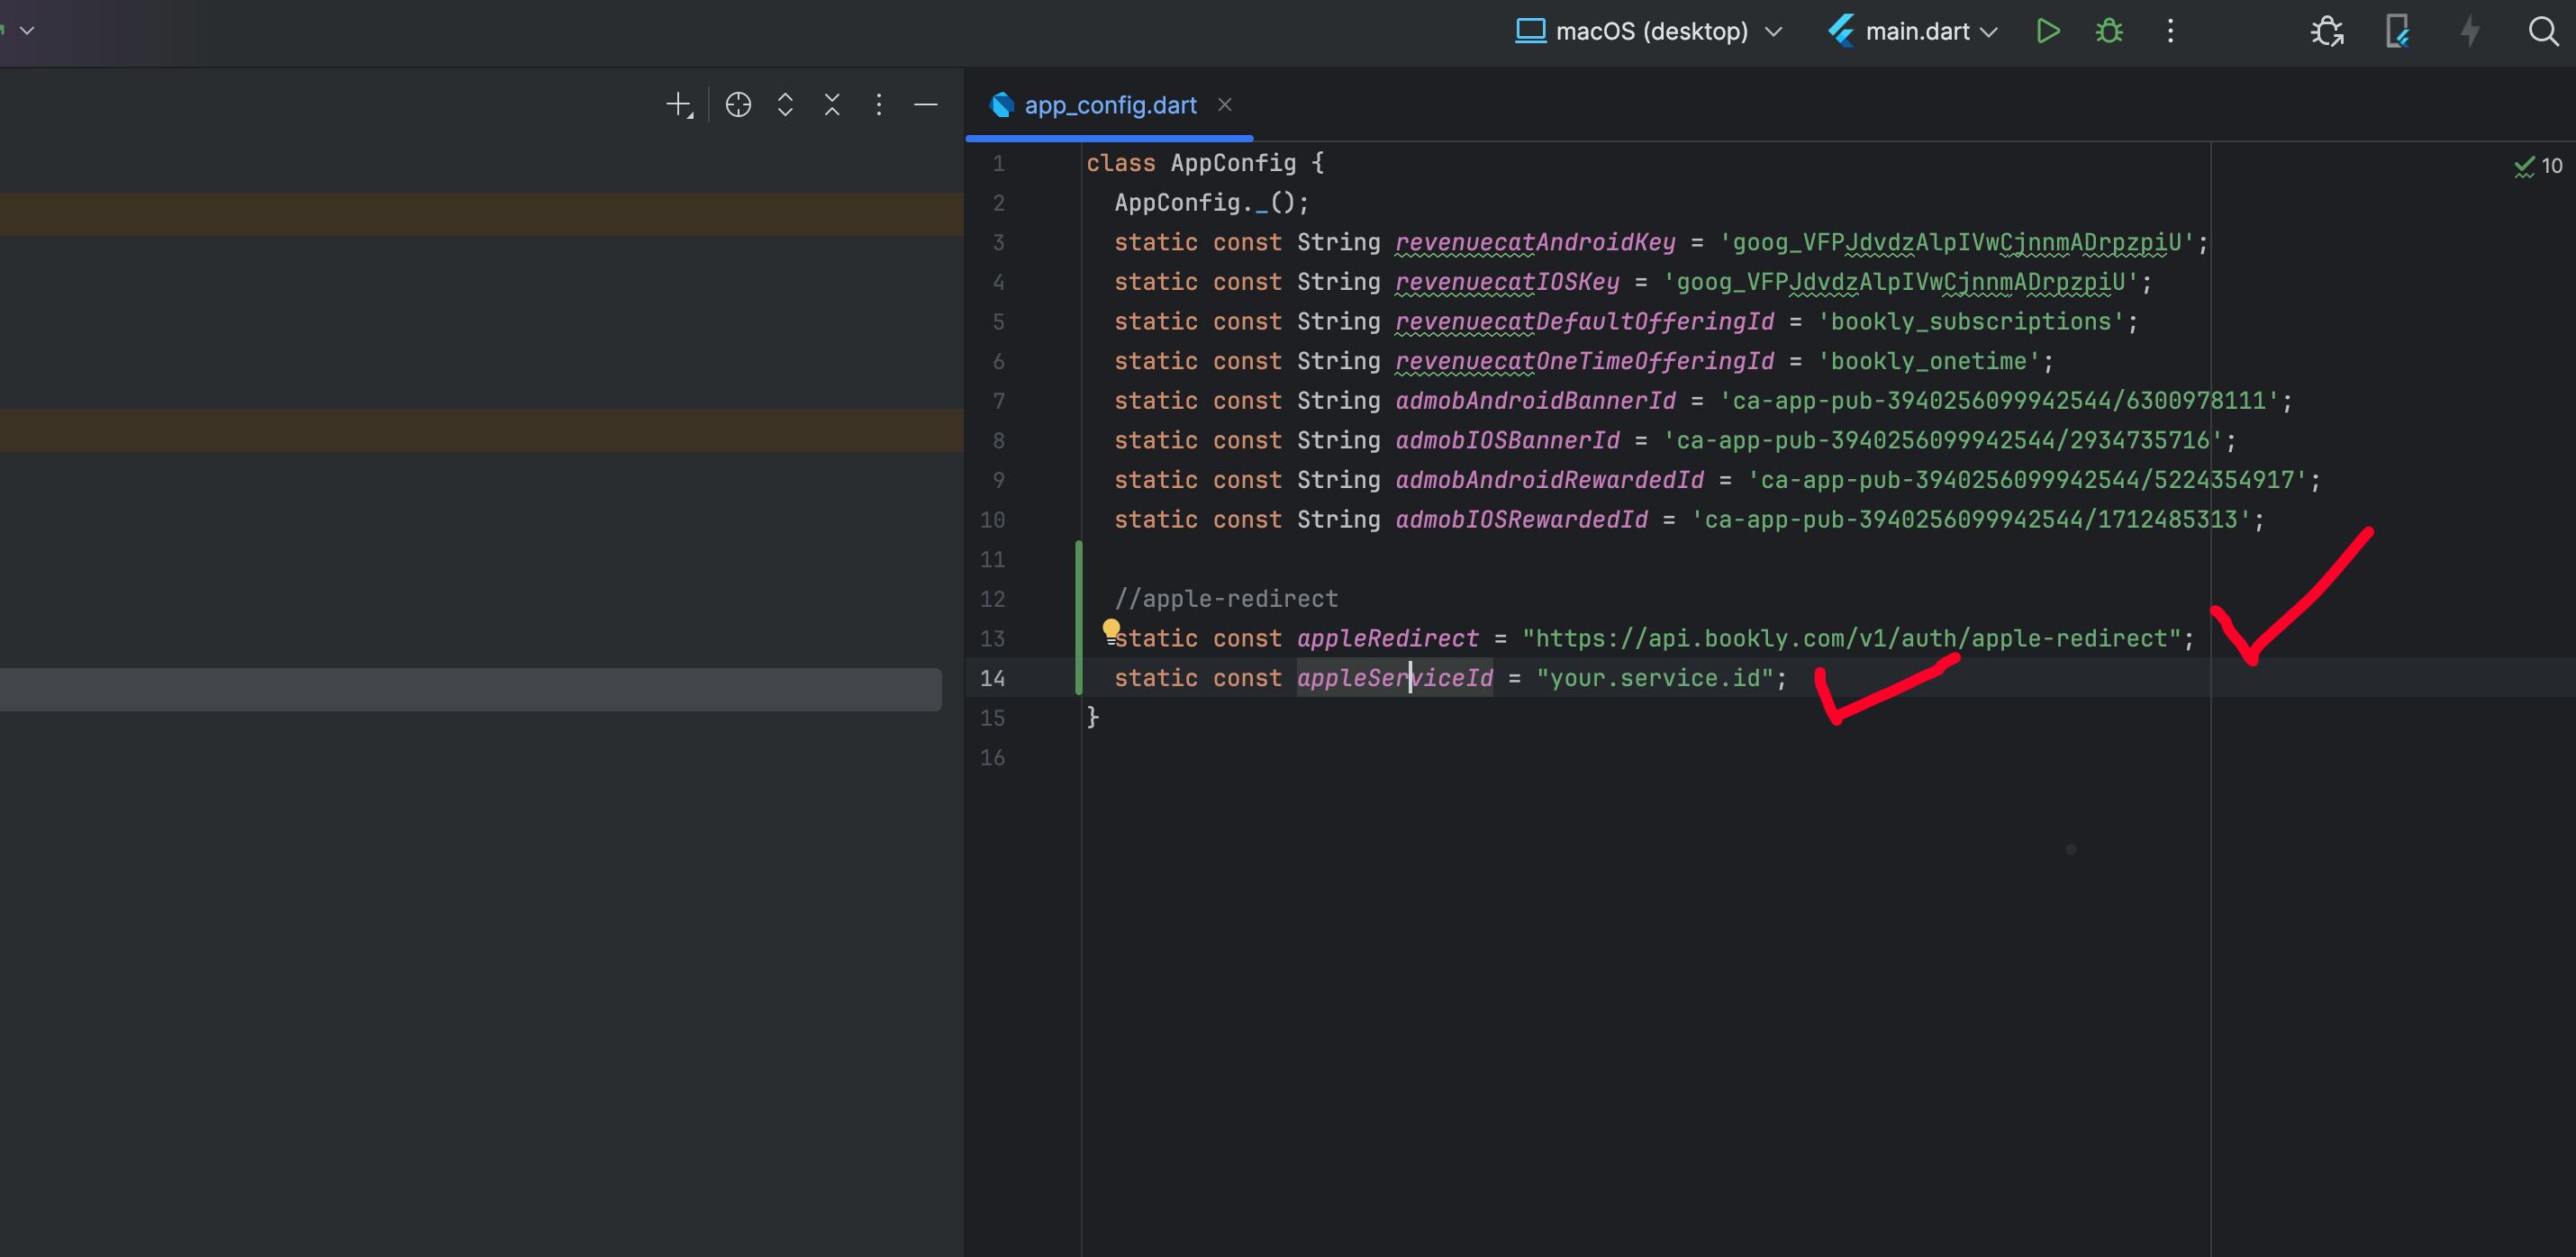2576x1257 pixels.
Task: Click the apple-redirect URL string
Action: point(1851,638)
